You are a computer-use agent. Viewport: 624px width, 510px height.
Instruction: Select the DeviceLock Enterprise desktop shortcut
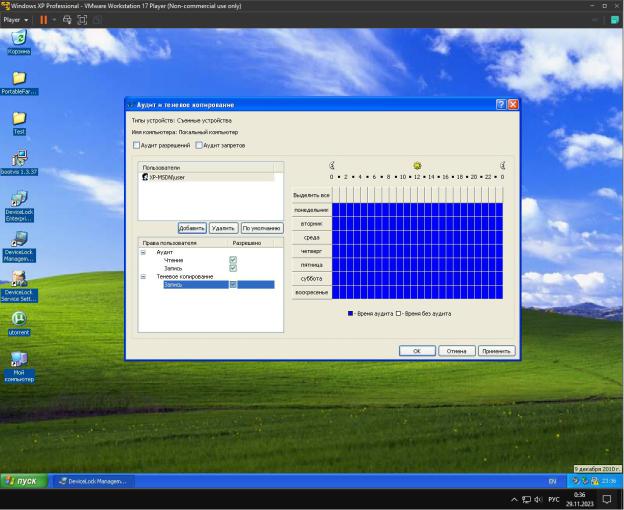click(19, 206)
